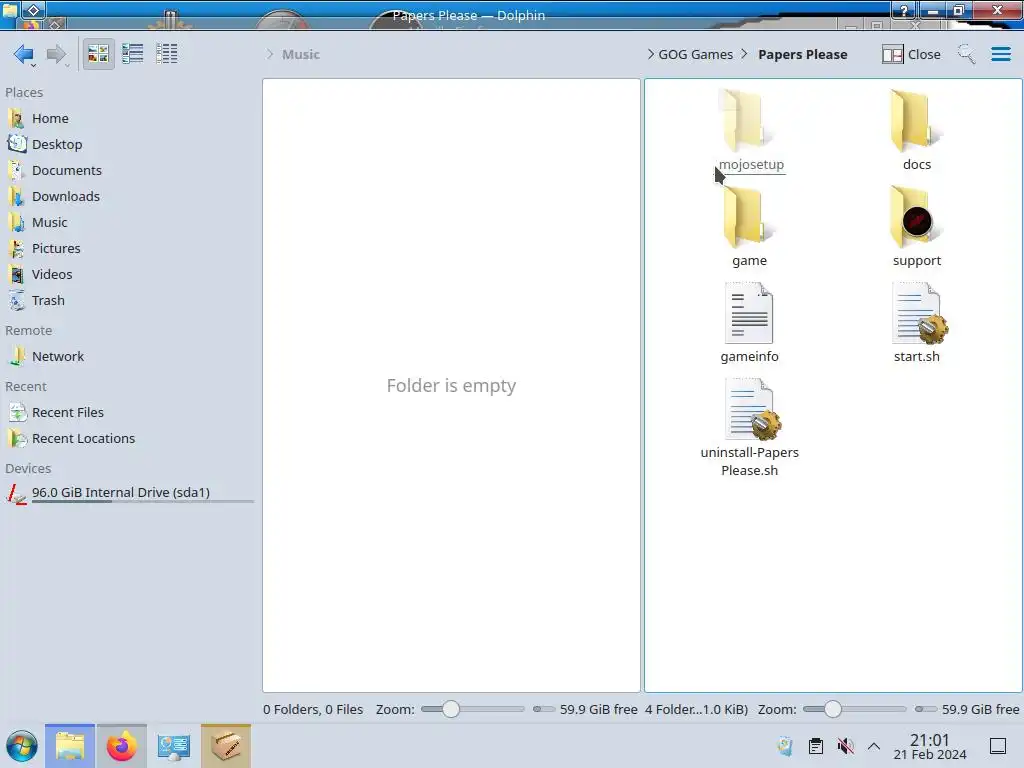Screen dimensions: 1024x768
Task: Open the system settings taskbar icon
Action: [174, 746]
